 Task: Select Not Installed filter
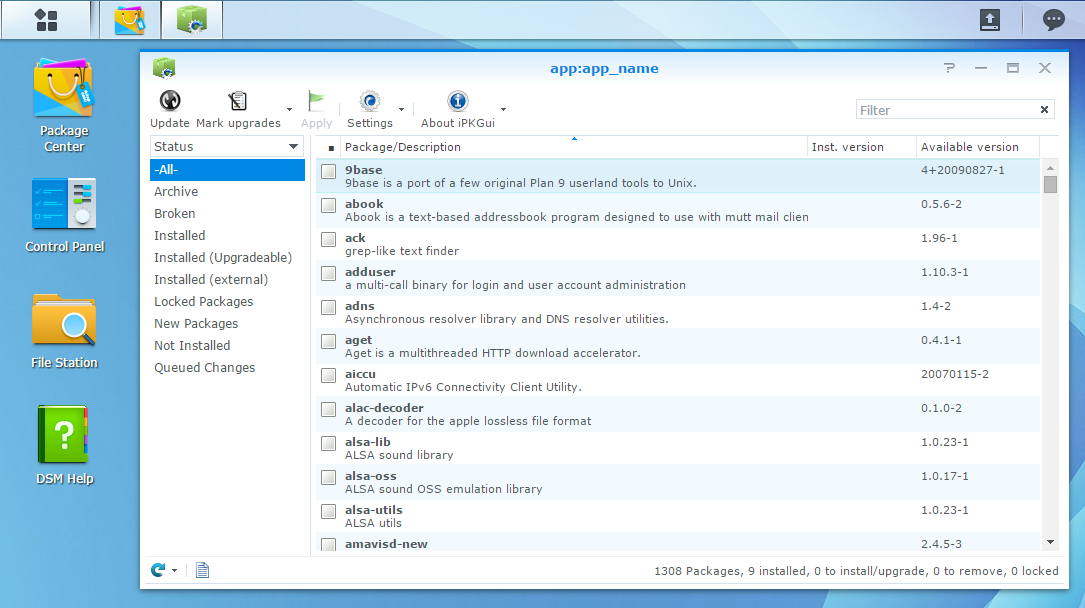(227, 345)
